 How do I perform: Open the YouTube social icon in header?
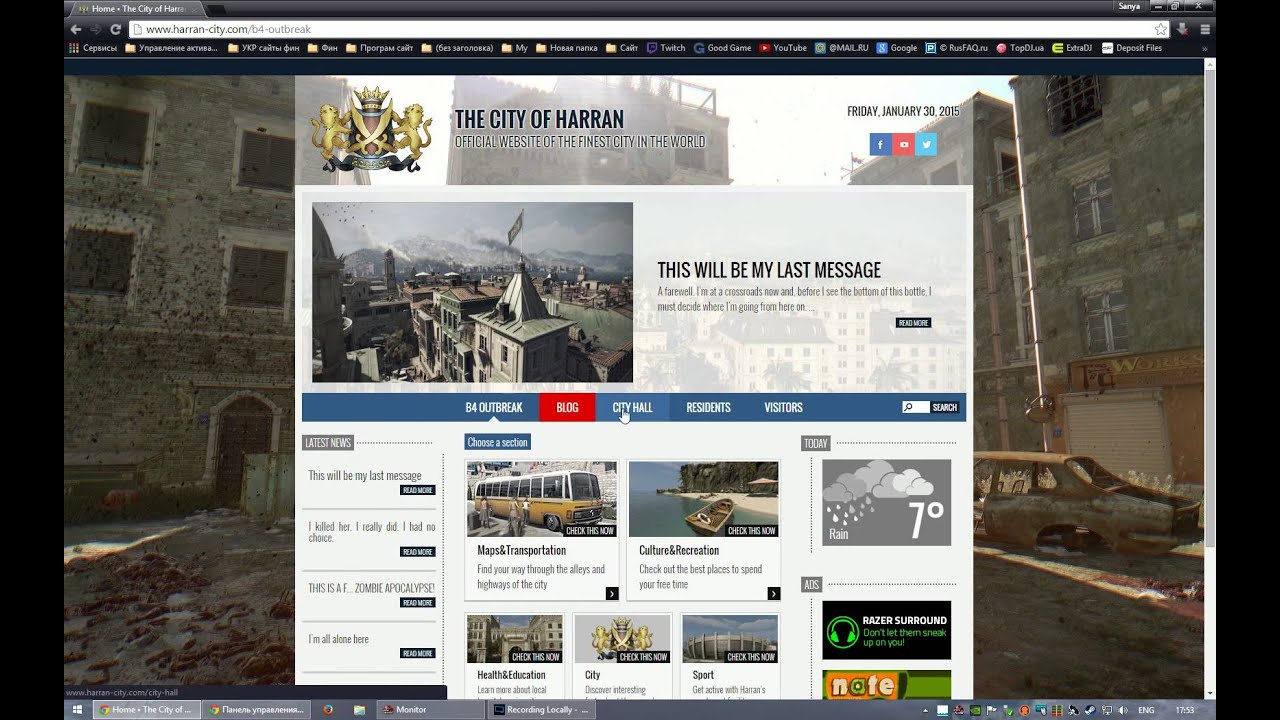[904, 145]
